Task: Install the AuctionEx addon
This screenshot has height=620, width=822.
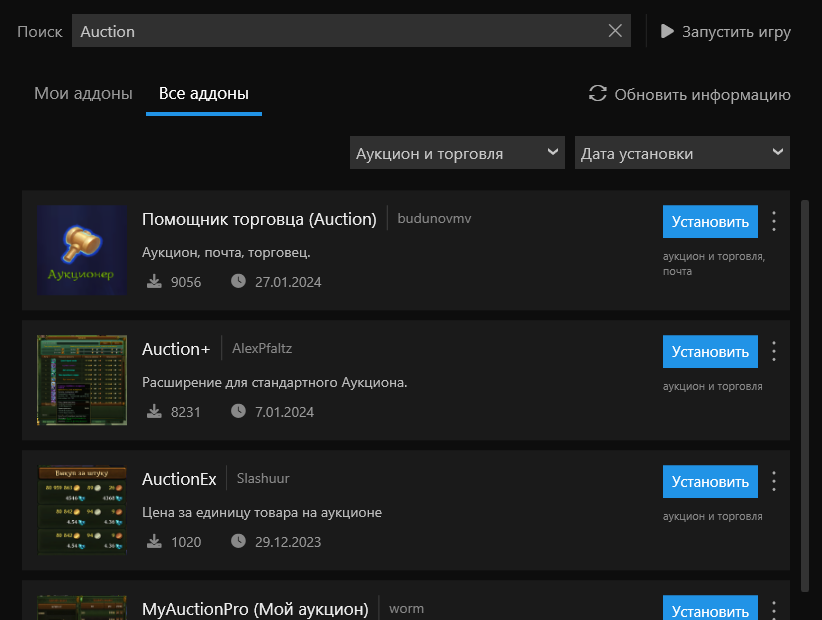Action: point(710,482)
